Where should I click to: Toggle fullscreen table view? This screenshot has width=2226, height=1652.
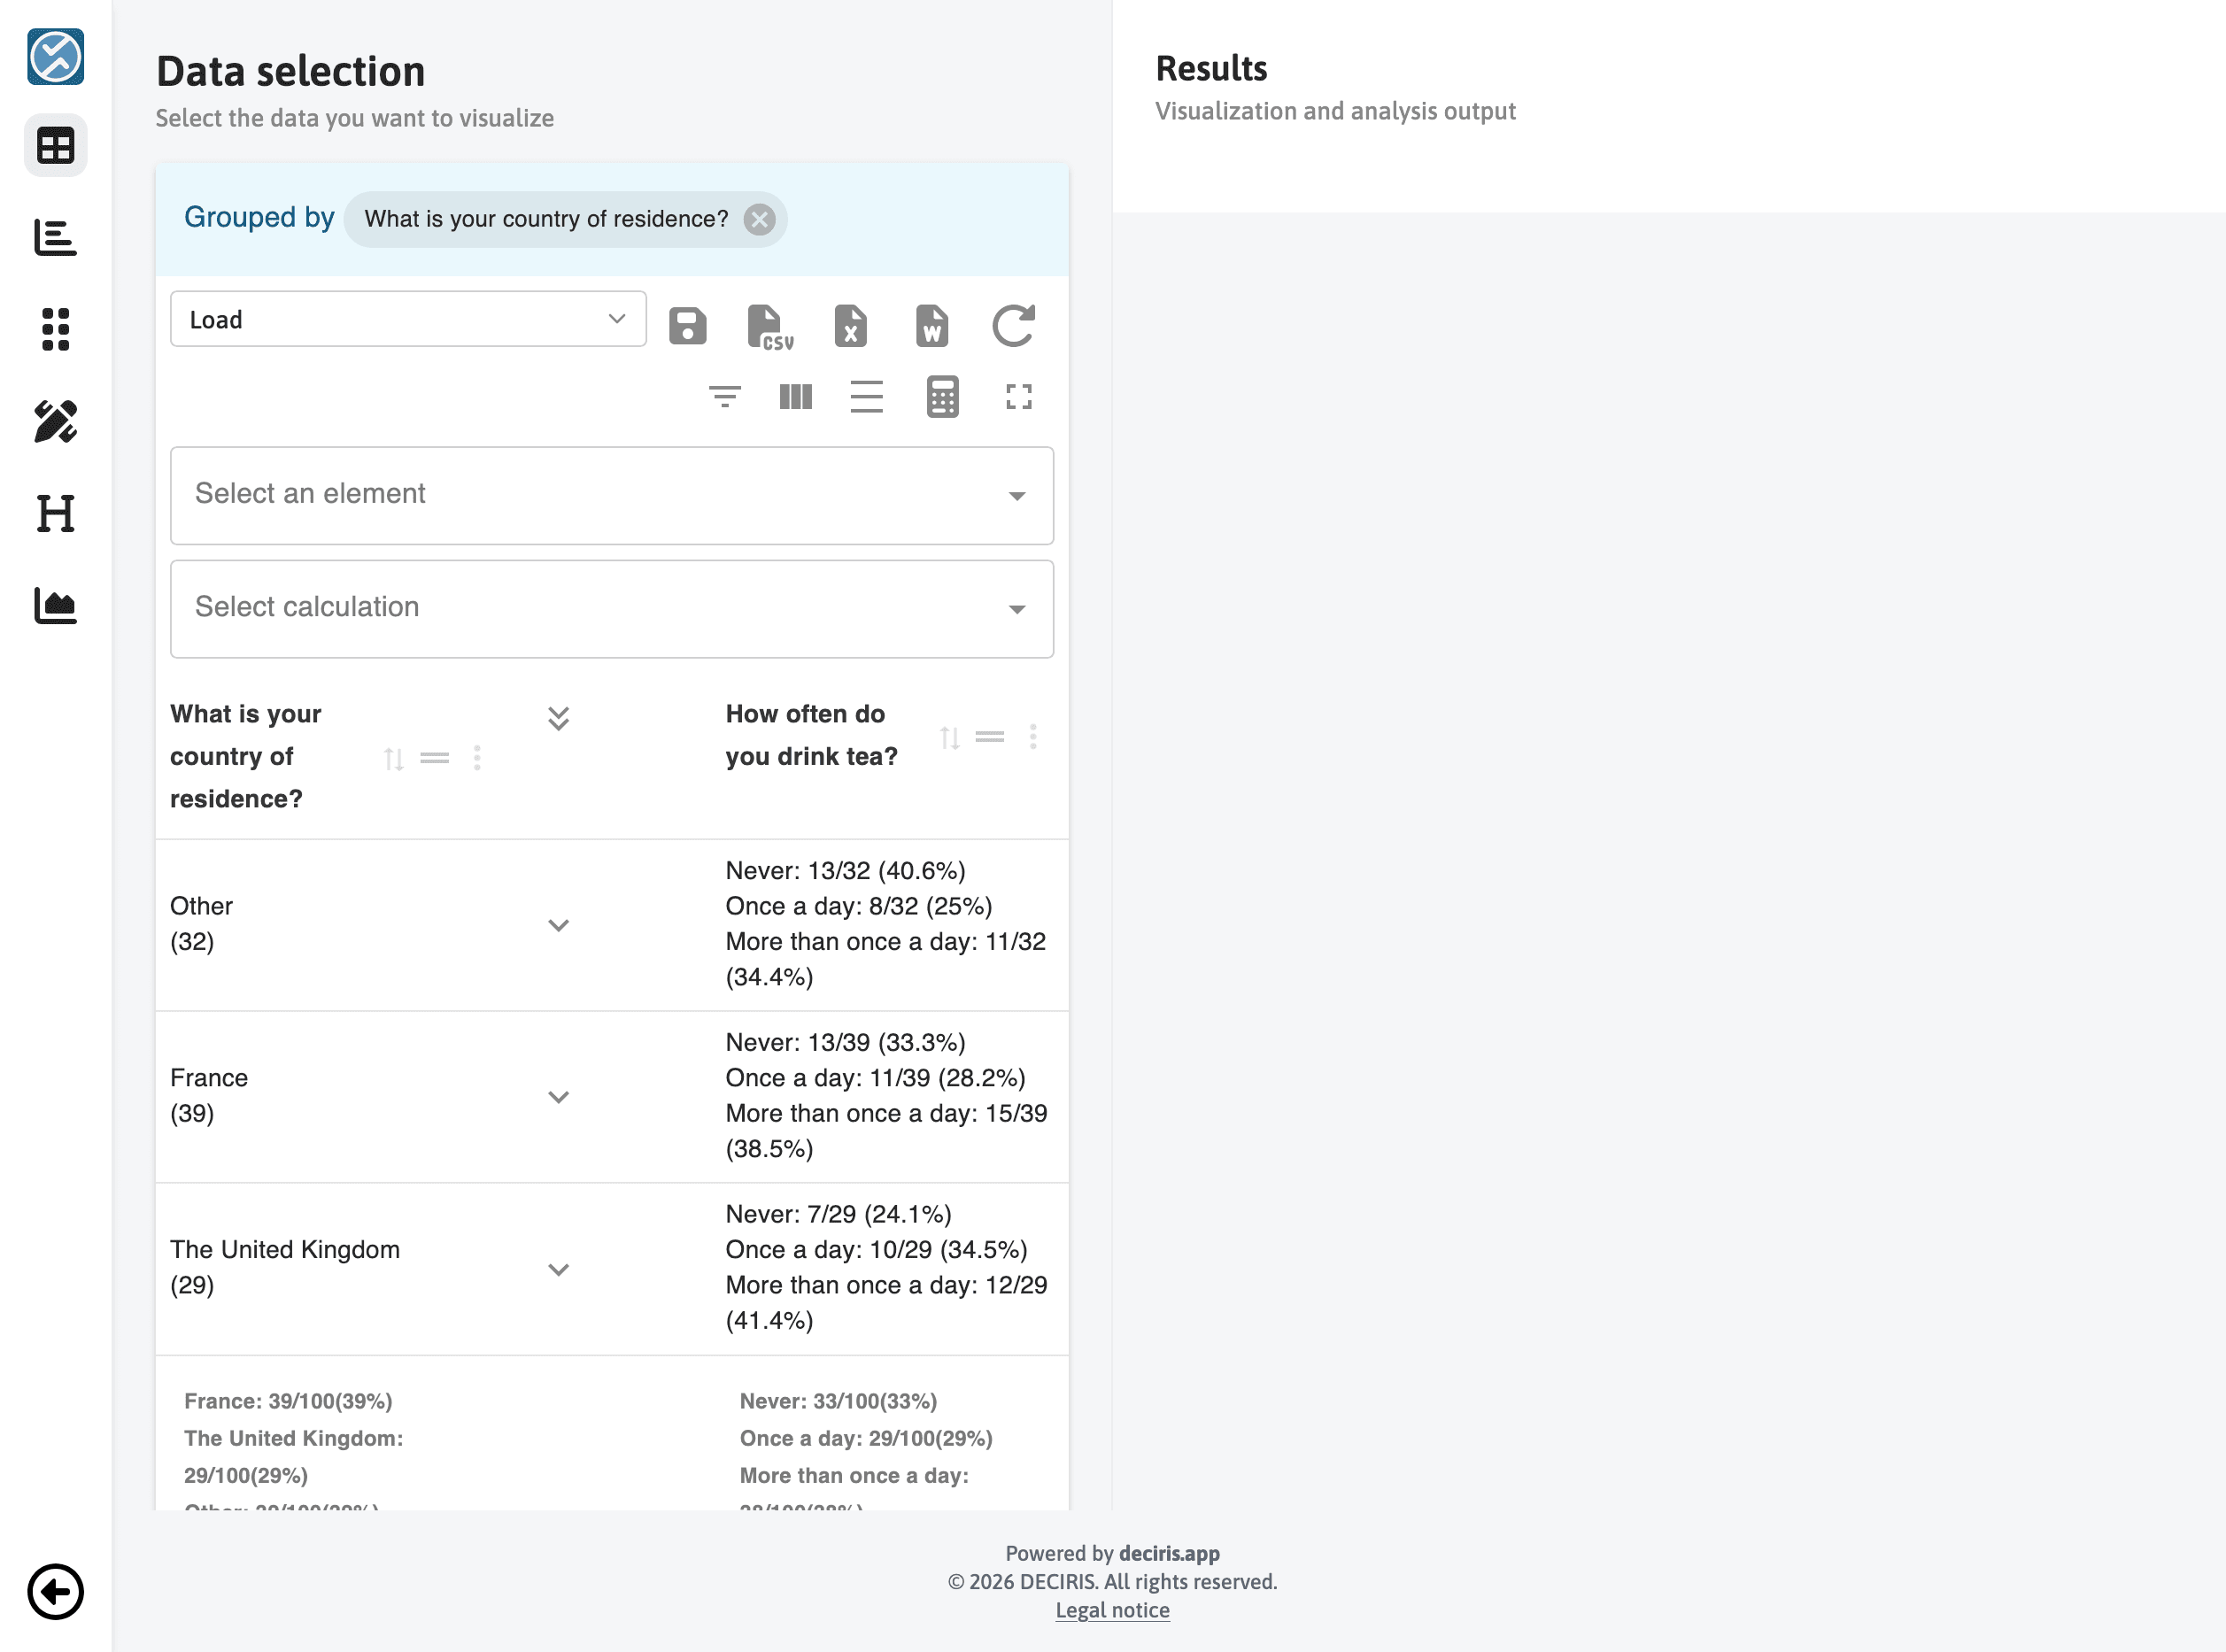click(1018, 397)
